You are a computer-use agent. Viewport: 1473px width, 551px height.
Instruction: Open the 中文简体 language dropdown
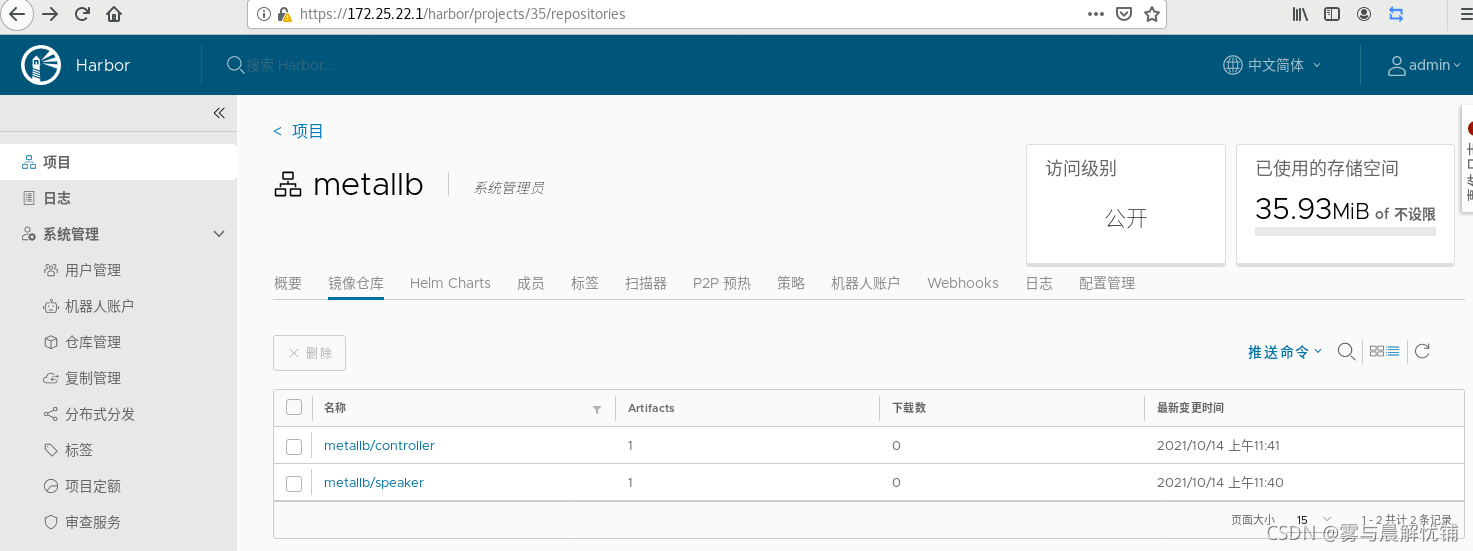(x=1272, y=65)
